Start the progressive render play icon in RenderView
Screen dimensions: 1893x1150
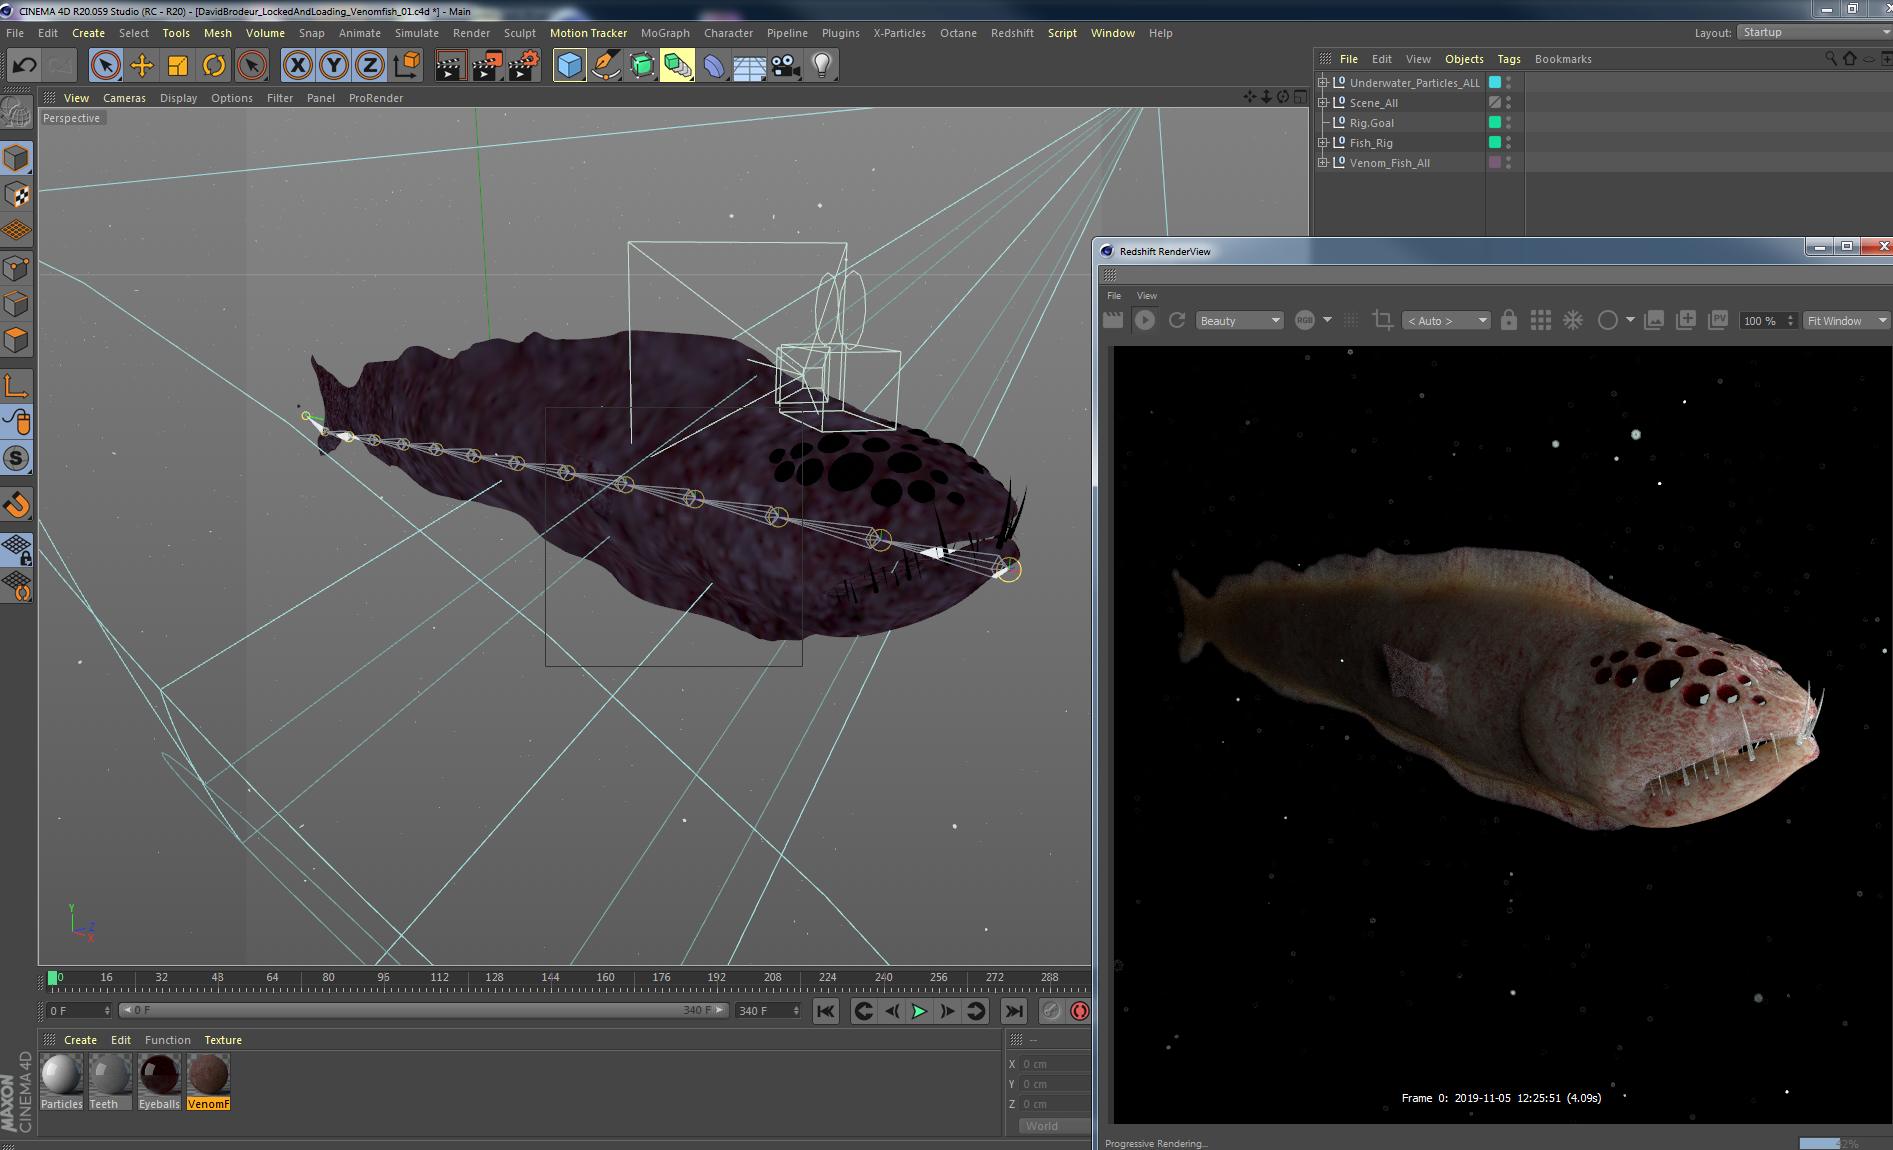1144,320
